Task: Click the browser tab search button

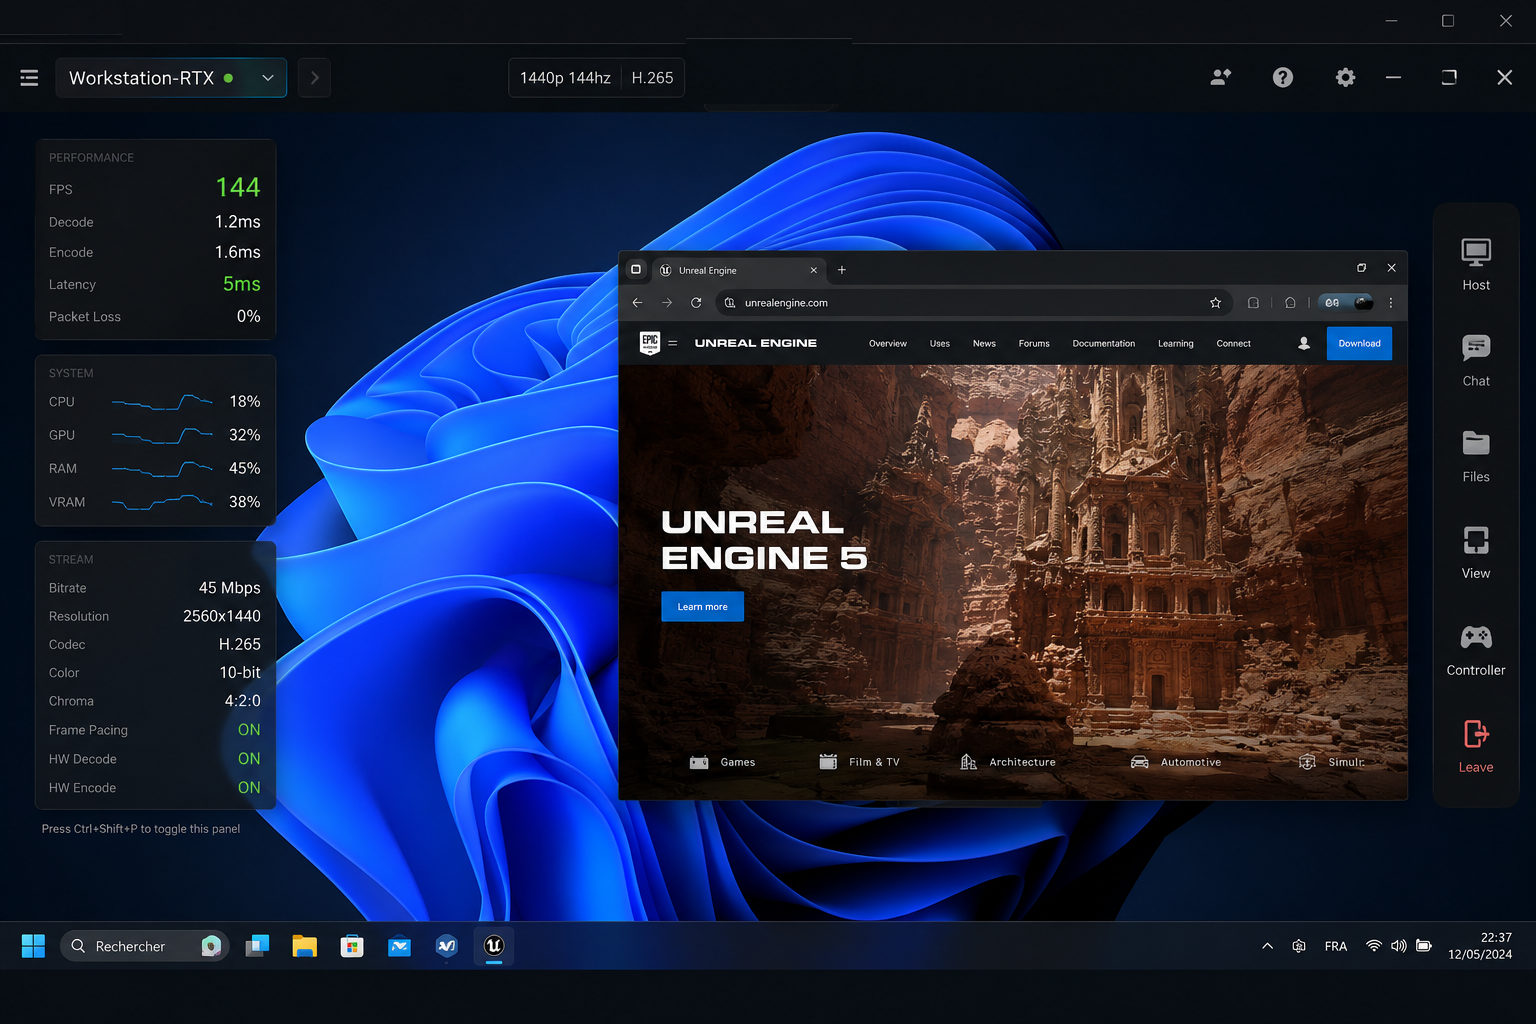Action: (636, 270)
